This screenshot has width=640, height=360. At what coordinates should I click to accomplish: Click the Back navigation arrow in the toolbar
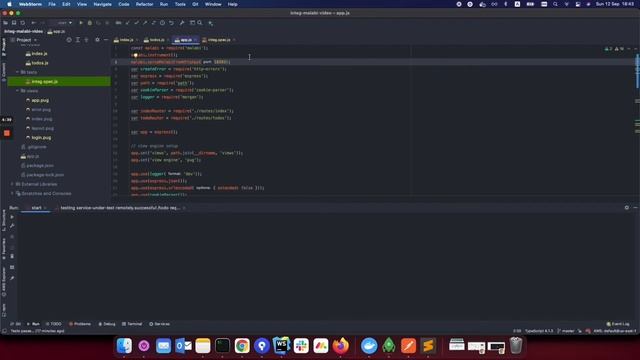[33, 23]
